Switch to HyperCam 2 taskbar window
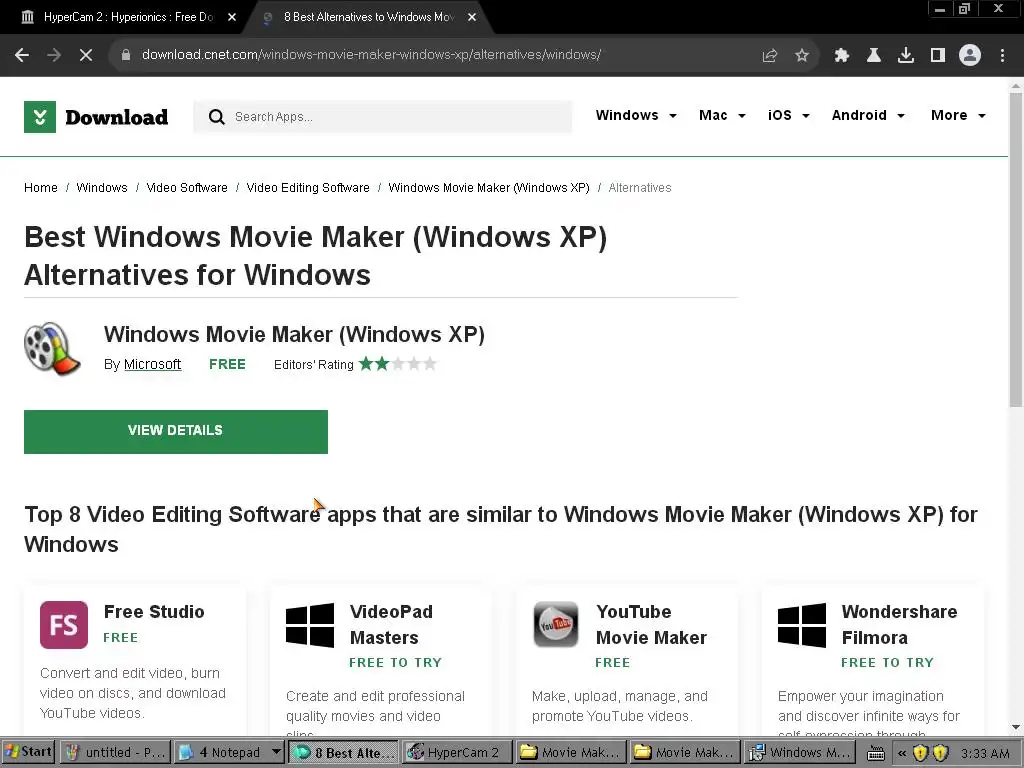1024x768 pixels. tap(455, 752)
